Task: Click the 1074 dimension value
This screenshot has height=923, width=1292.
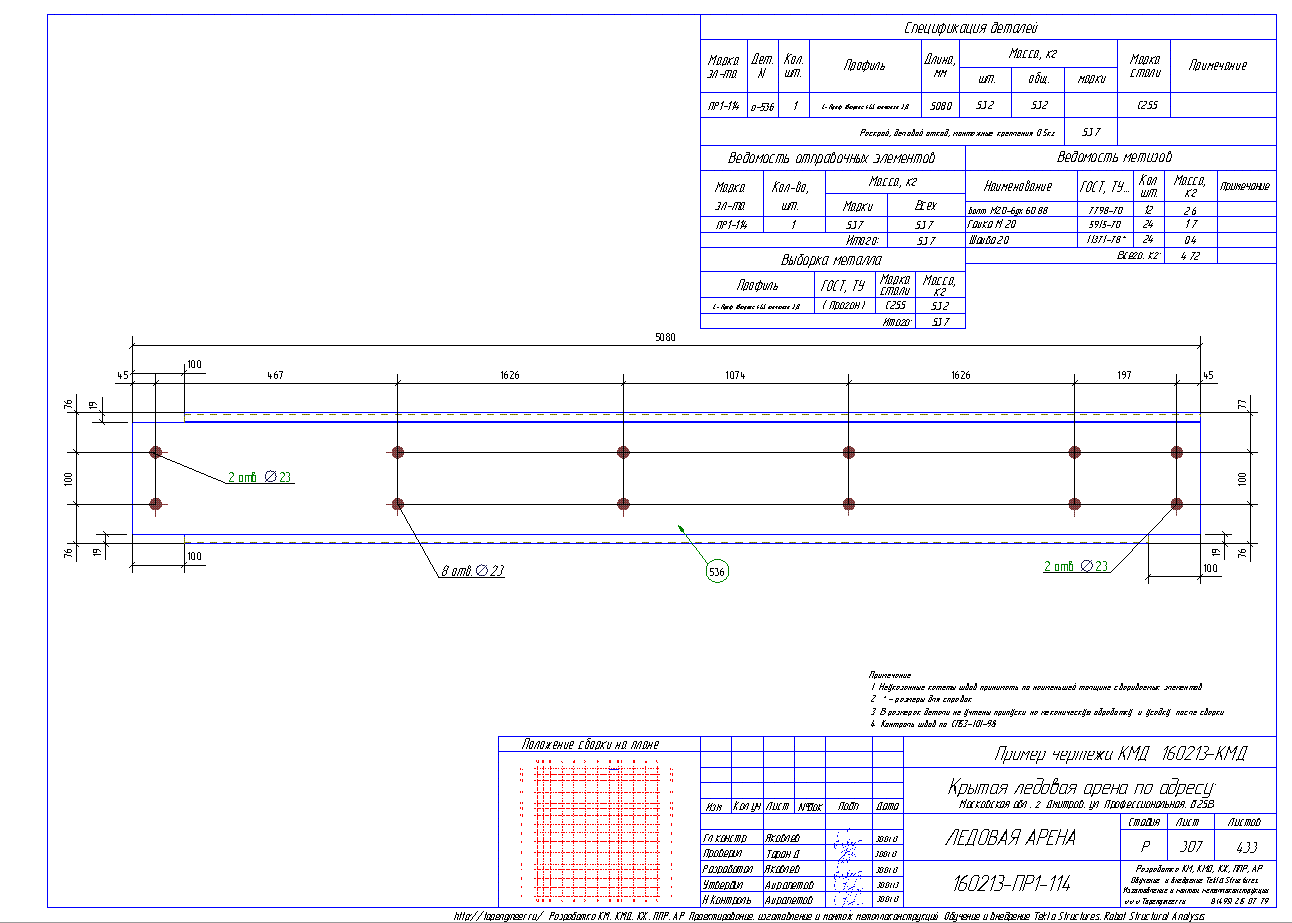Action: pos(735,375)
